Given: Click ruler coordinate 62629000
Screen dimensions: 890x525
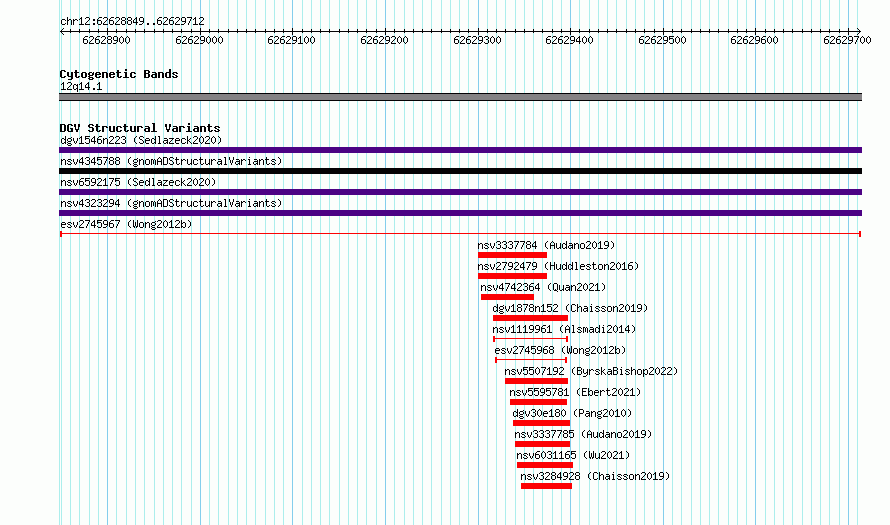Looking at the screenshot, I should point(199,40).
